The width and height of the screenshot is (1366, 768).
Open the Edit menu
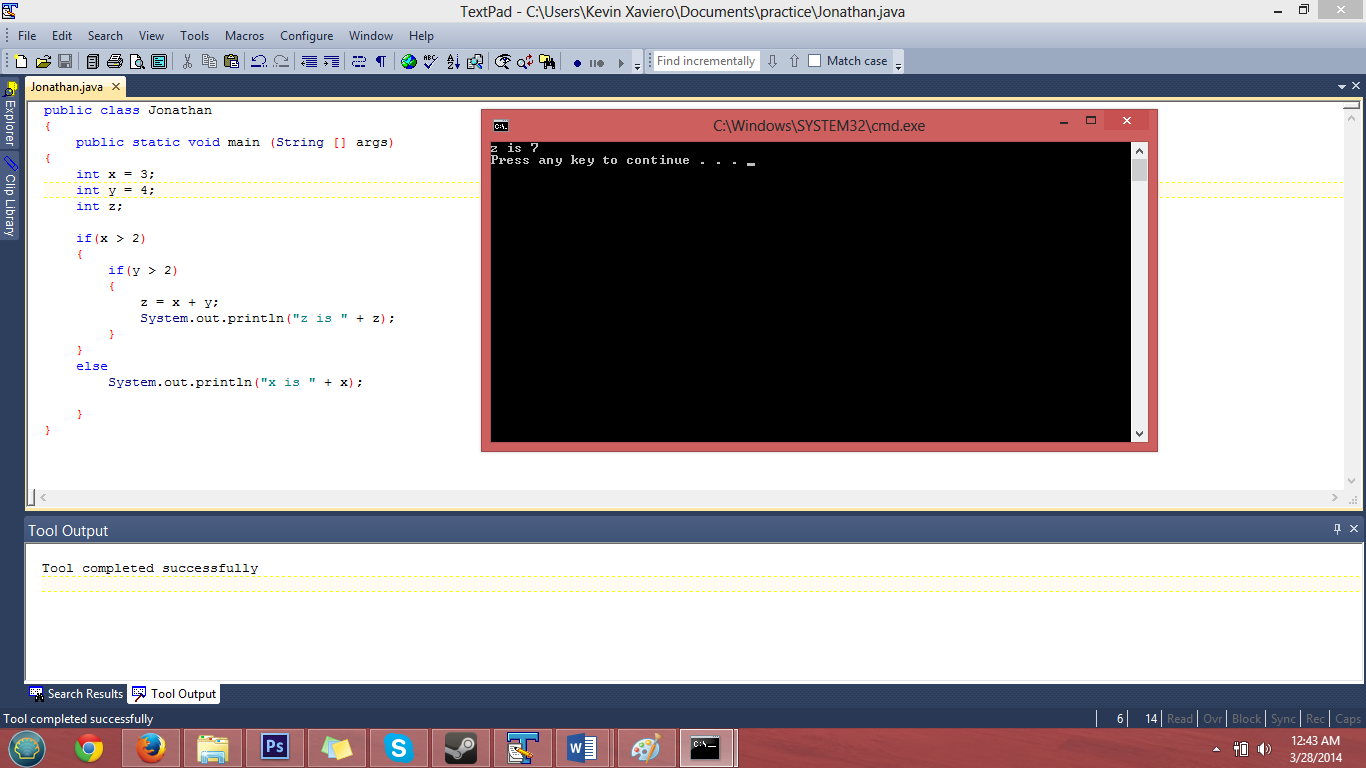click(x=62, y=35)
